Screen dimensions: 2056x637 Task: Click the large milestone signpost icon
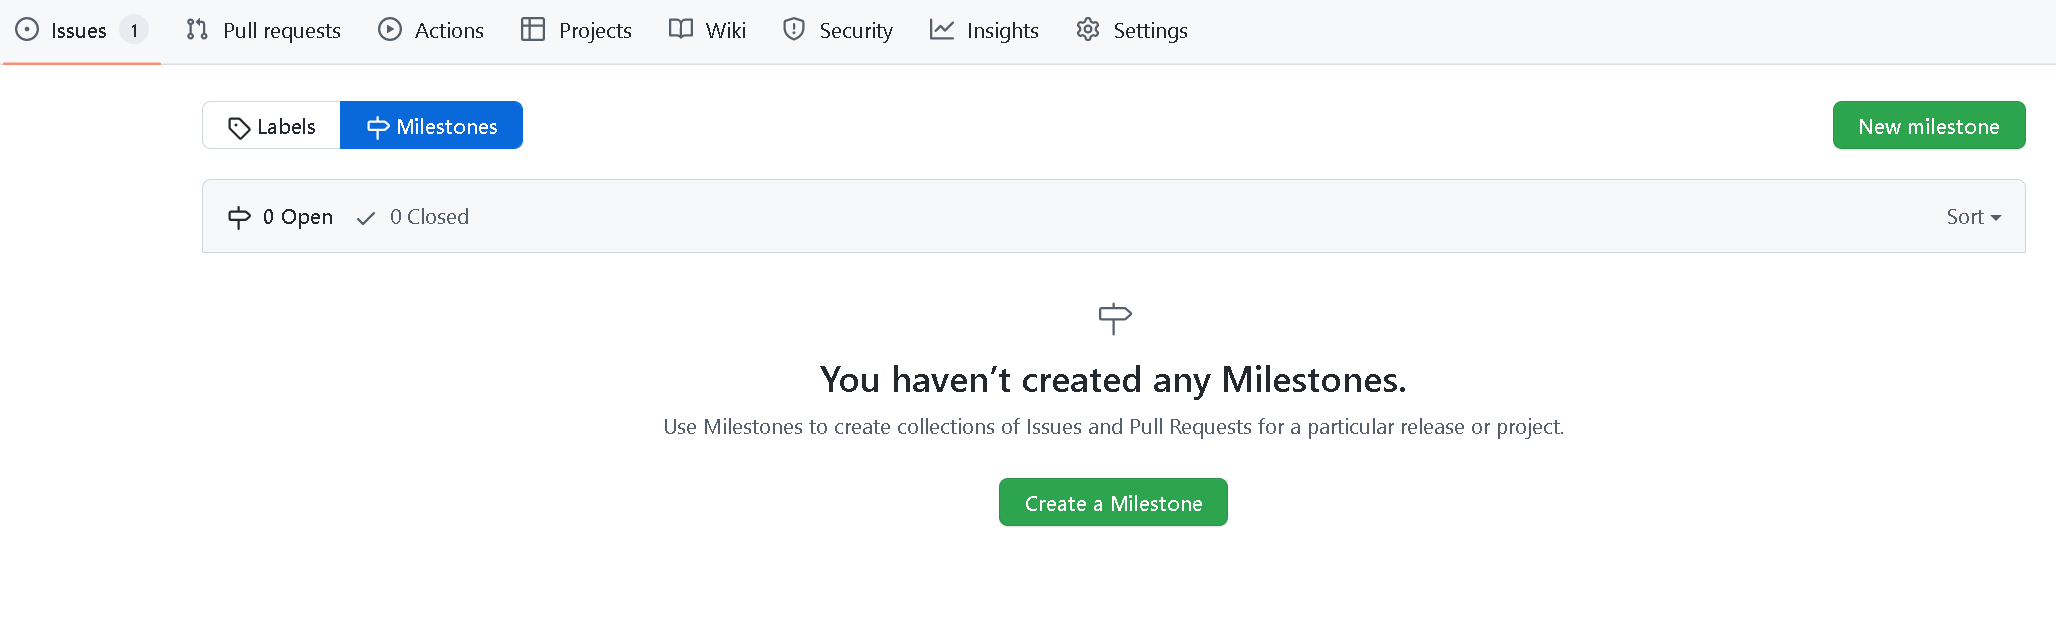(x=1114, y=319)
